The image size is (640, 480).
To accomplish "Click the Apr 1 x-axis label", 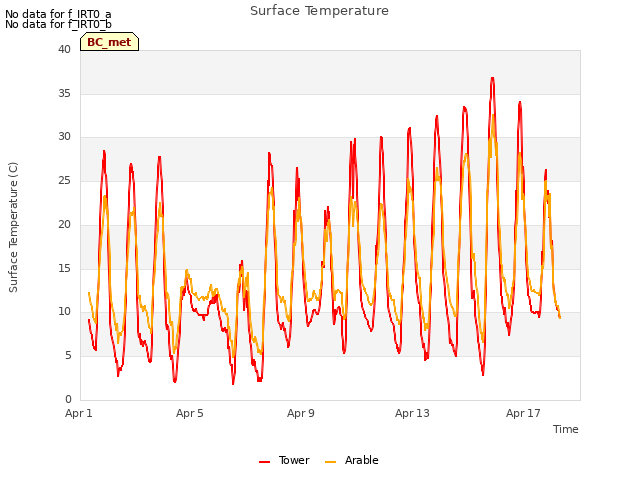I will click(x=79, y=413).
